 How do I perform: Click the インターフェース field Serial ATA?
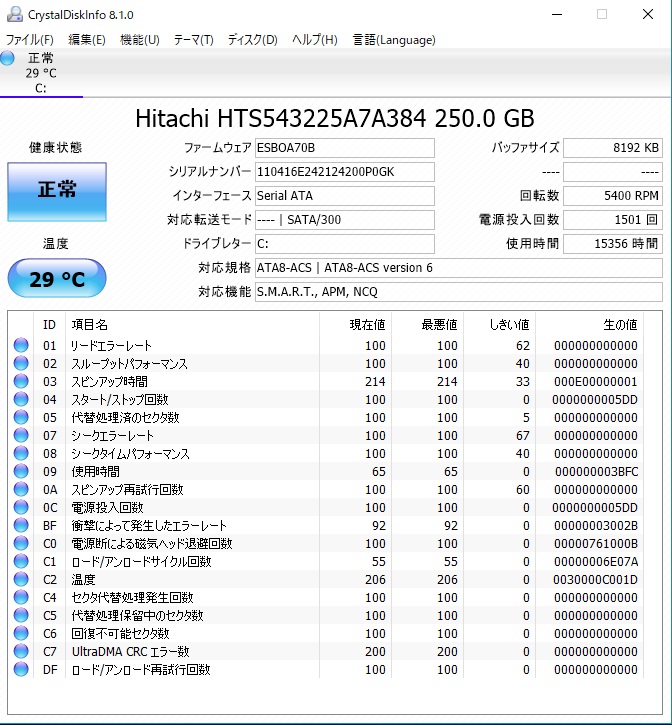[345, 196]
